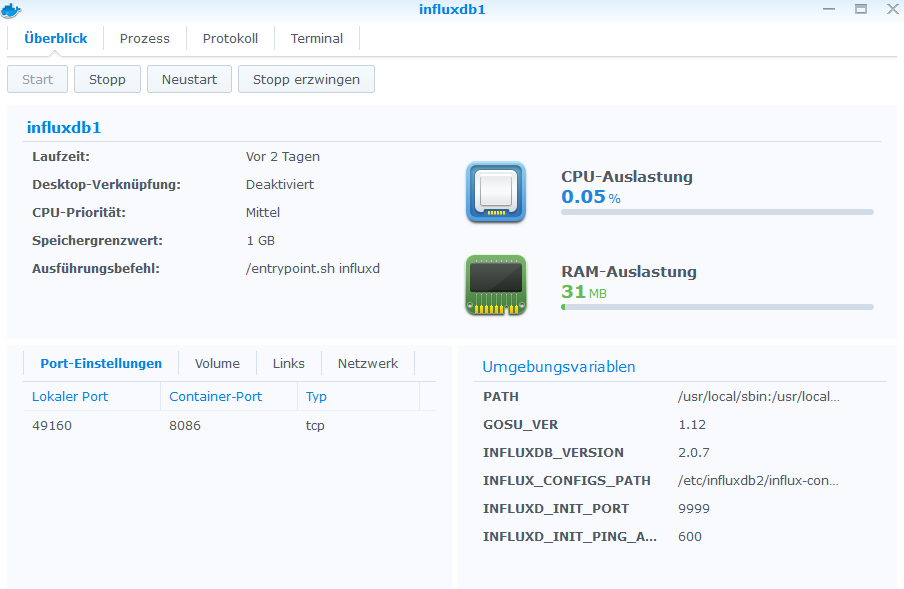Click the GOSU_VER variable name
This screenshot has height=589, width=904.
pyautogui.click(x=521, y=425)
